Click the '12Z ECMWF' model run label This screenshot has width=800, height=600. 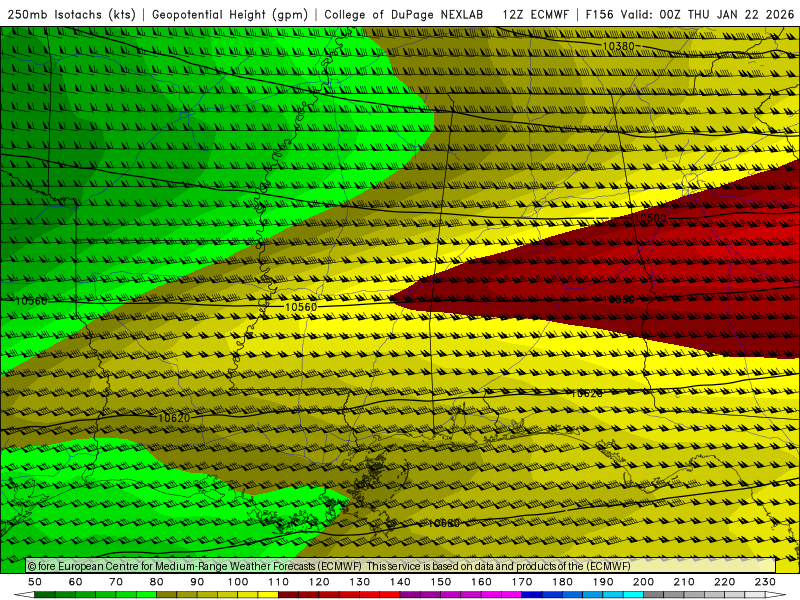pyautogui.click(x=535, y=15)
